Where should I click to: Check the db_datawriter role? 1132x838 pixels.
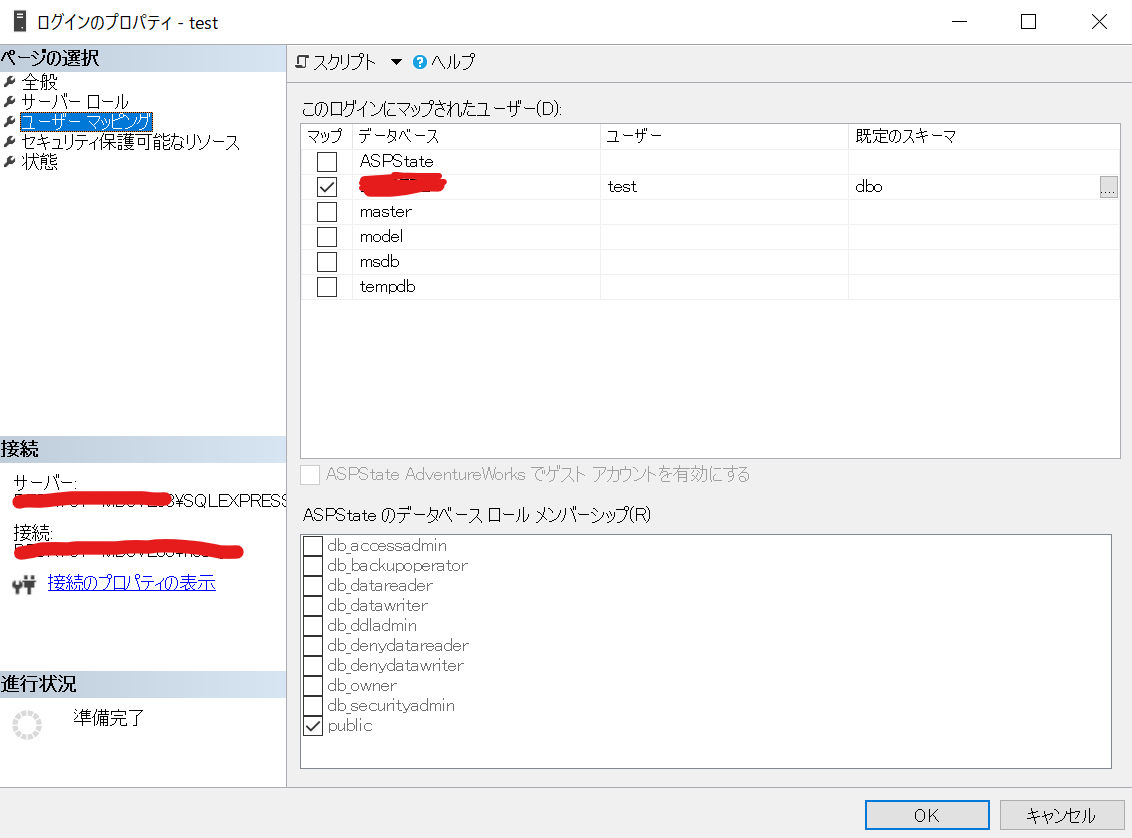[313, 606]
